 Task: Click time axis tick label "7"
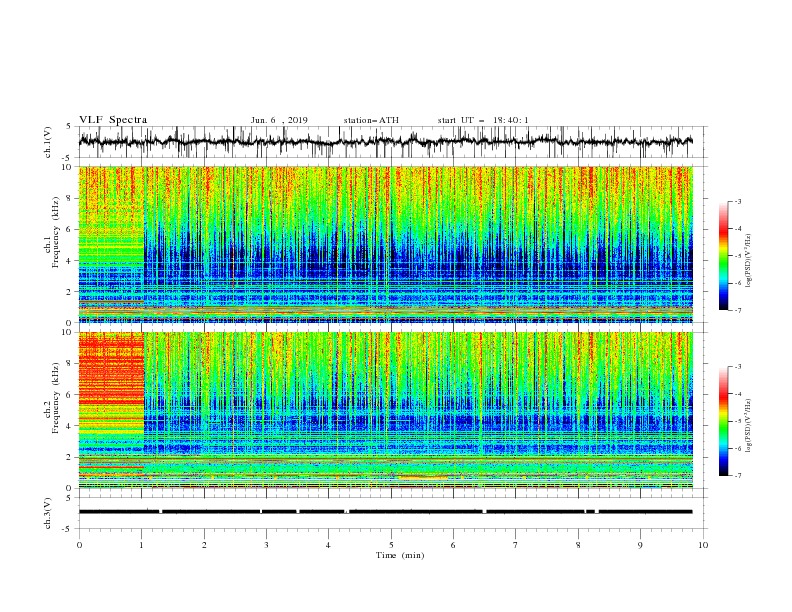click(516, 545)
